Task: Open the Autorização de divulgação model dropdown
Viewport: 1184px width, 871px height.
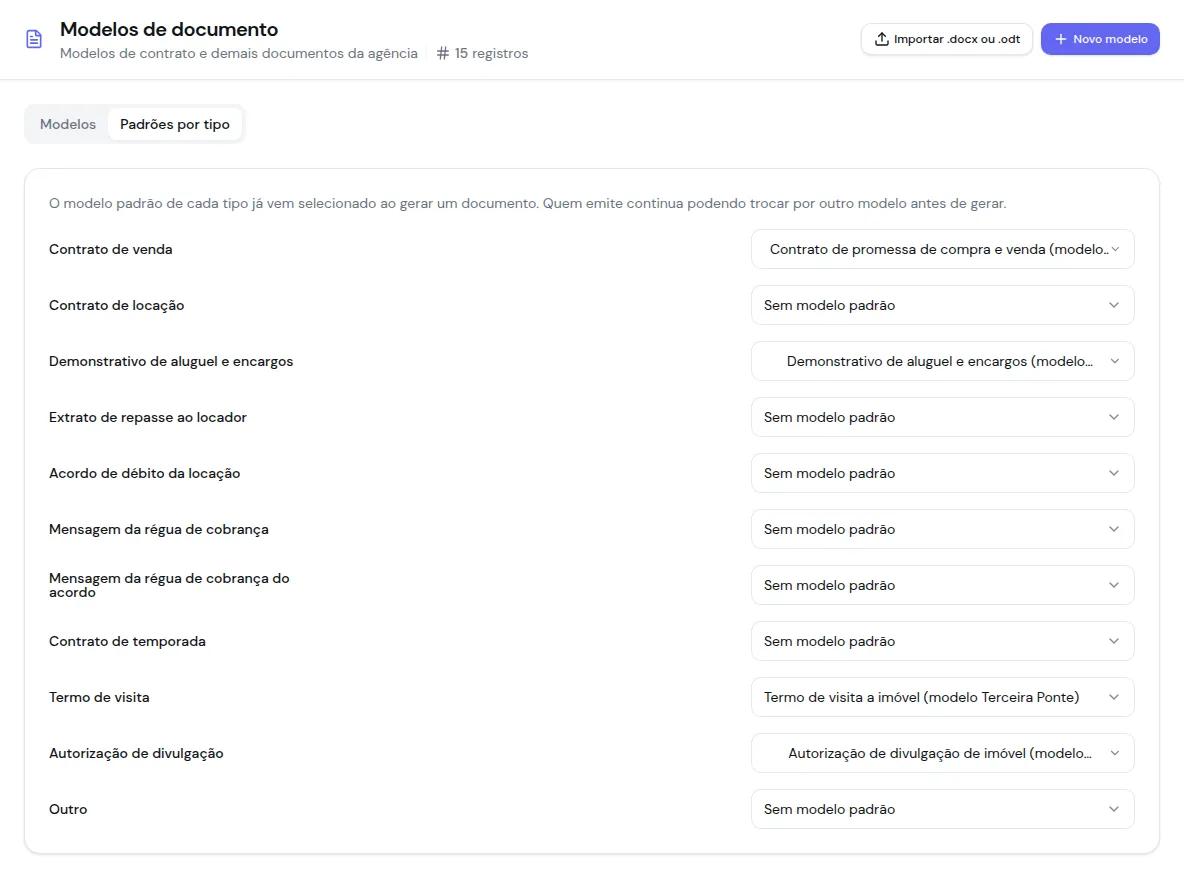Action: click(x=942, y=752)
